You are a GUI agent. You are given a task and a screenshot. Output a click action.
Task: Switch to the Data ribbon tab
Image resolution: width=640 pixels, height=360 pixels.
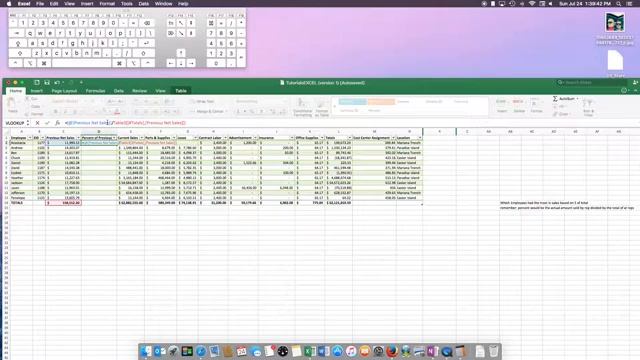click(119, 91)
